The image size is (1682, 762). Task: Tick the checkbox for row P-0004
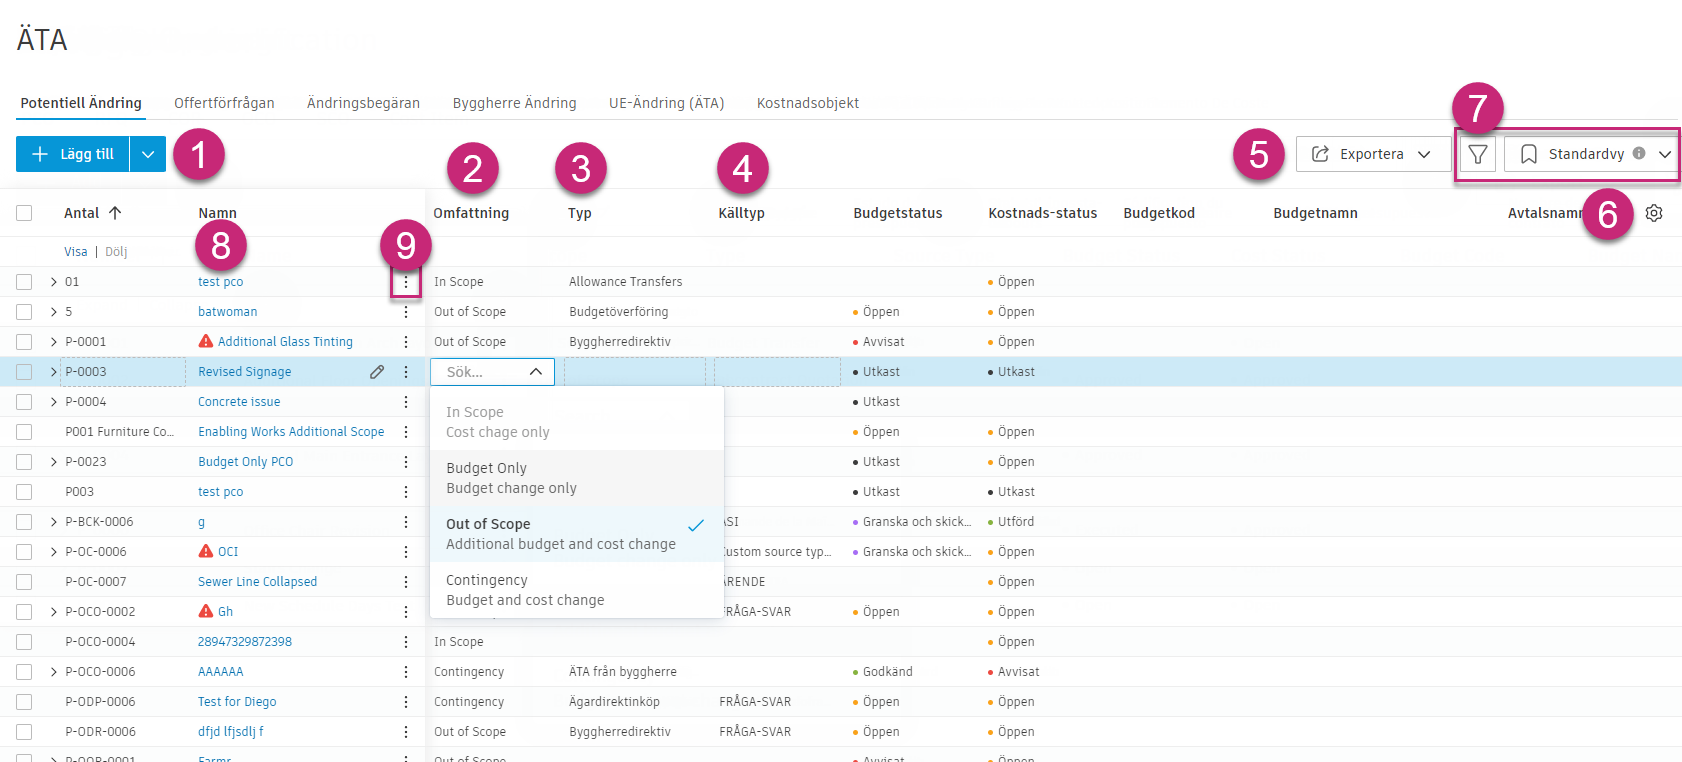[x=24, y=402]
